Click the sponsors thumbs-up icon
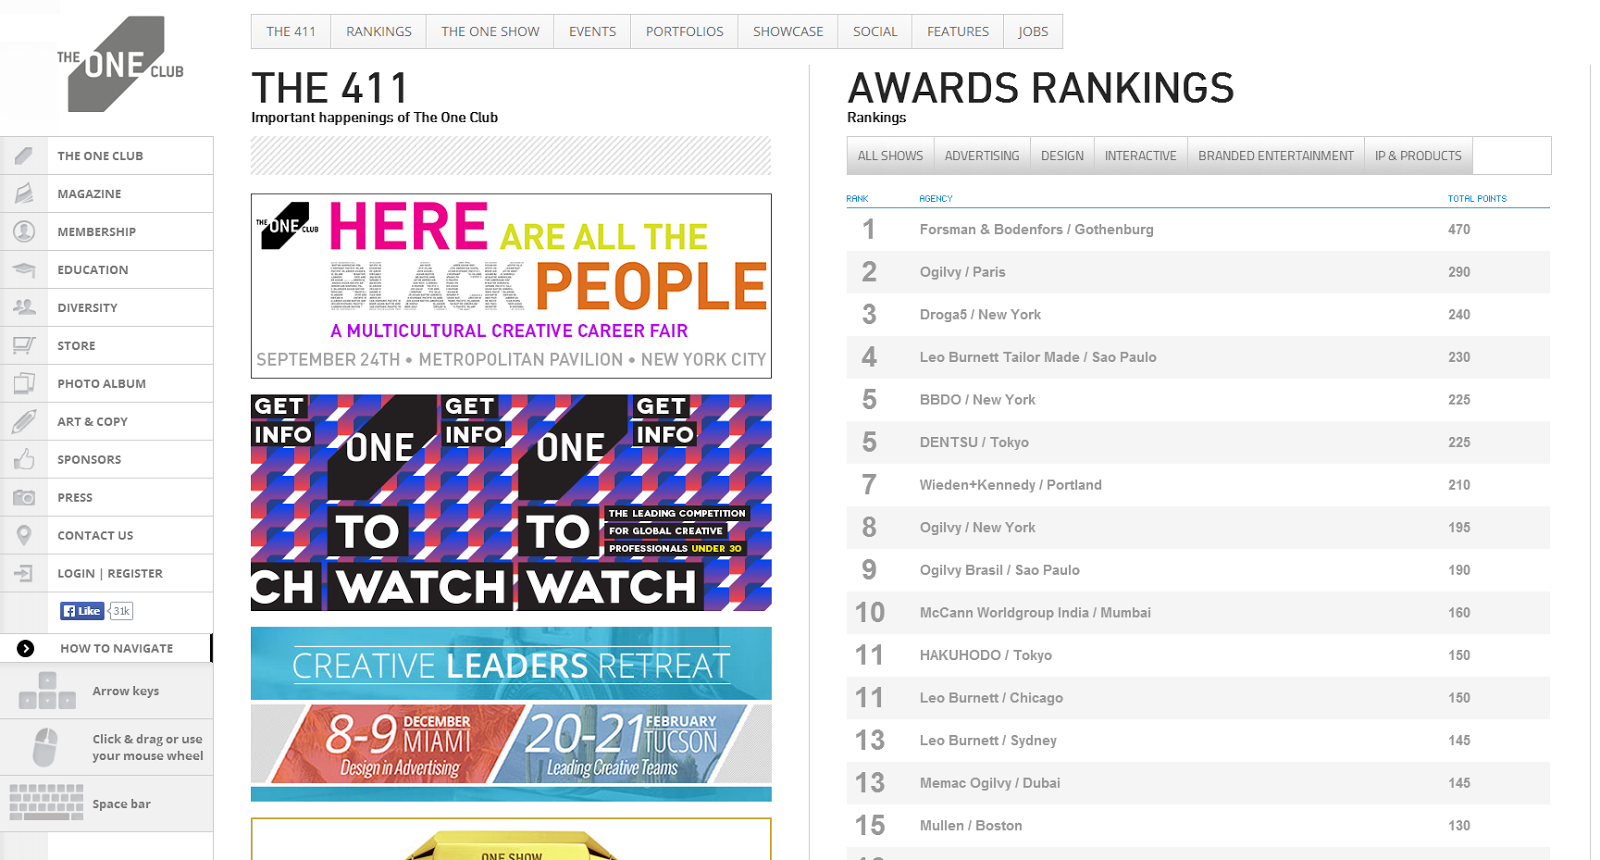 (x=24, y=460)
